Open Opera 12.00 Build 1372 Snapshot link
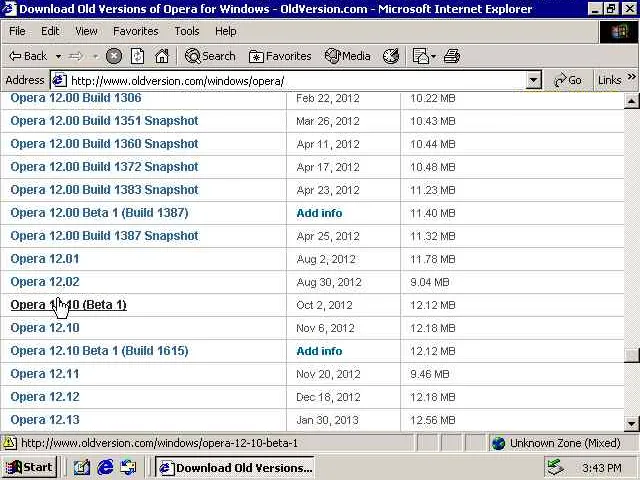The height and width of the screenshot is (480, 640). 104,167
